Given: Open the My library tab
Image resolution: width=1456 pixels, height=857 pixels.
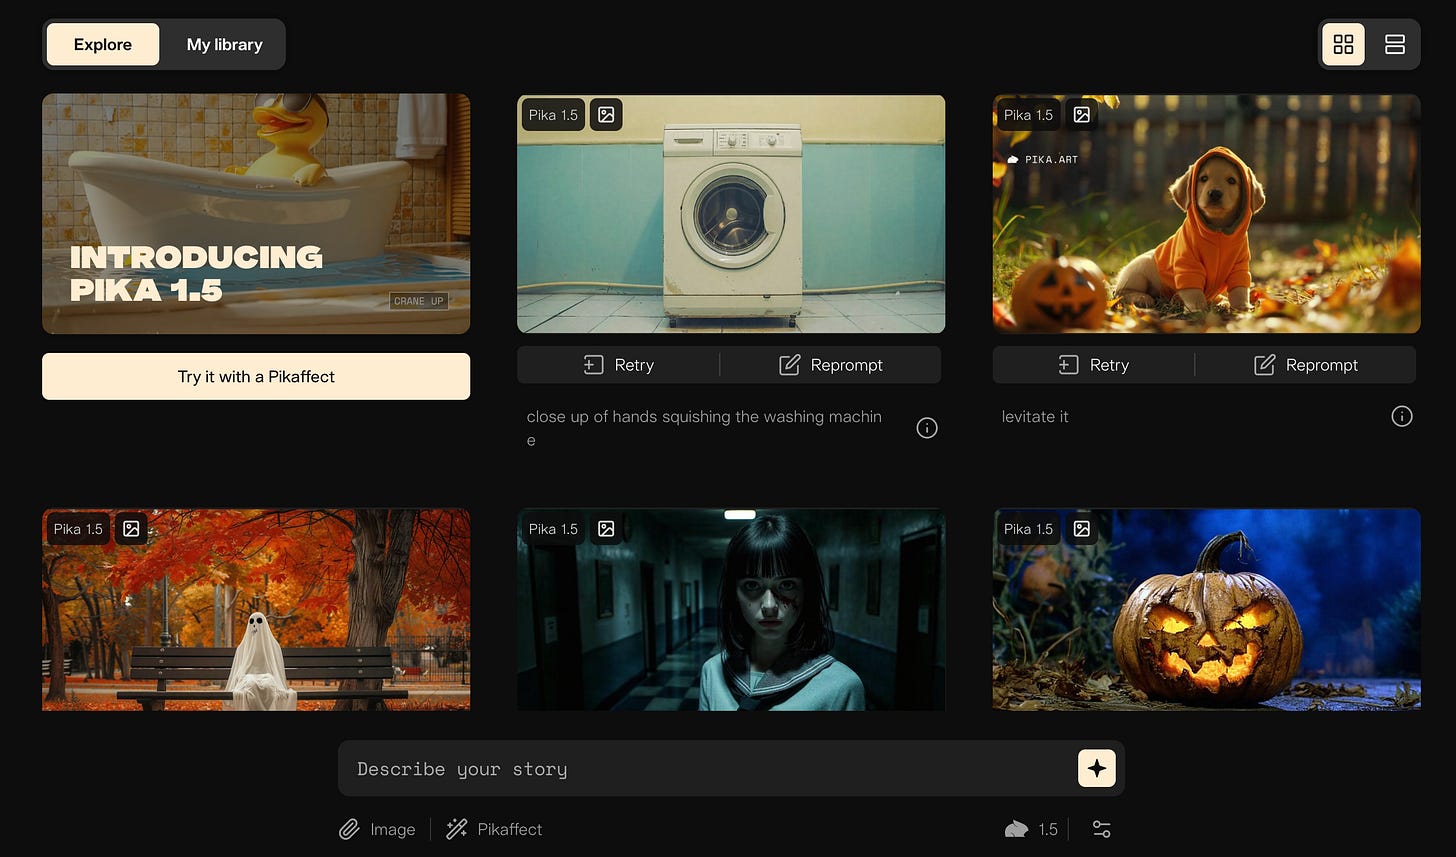Looking at the screenshot, I should pyautogui.click(x=224, y=44).
